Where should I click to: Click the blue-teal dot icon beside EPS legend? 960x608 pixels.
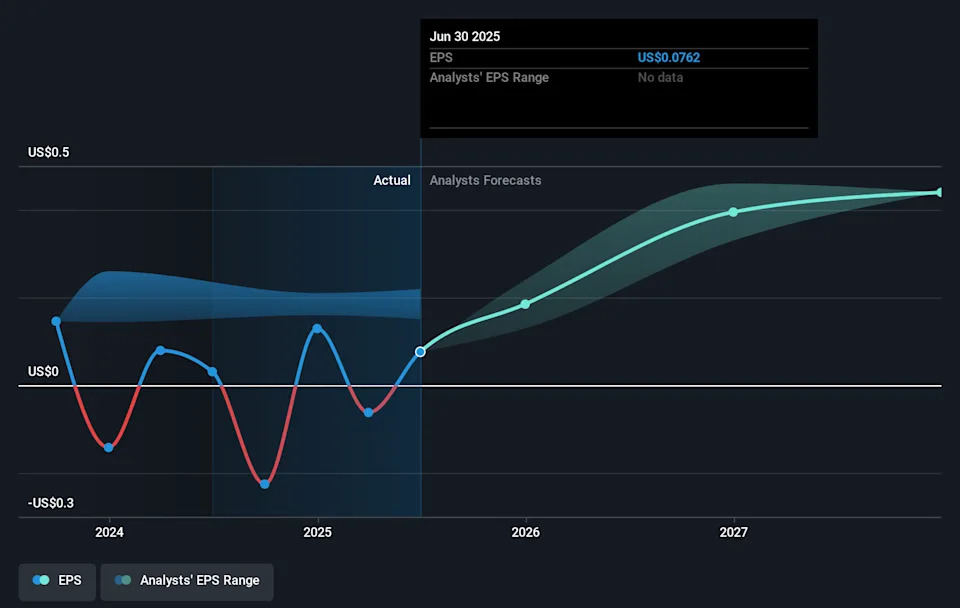pos(41,580)
